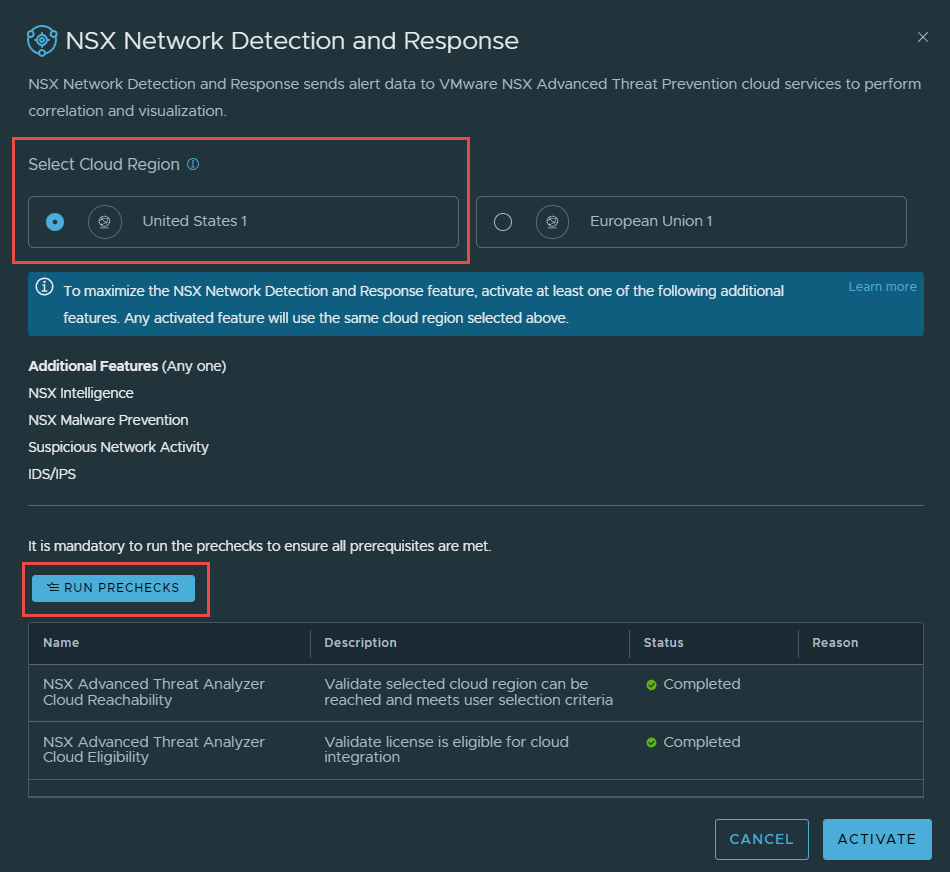Select the United States 1 radio button
This screenshot has height=872, width=950.
click(x=55, y=222)
